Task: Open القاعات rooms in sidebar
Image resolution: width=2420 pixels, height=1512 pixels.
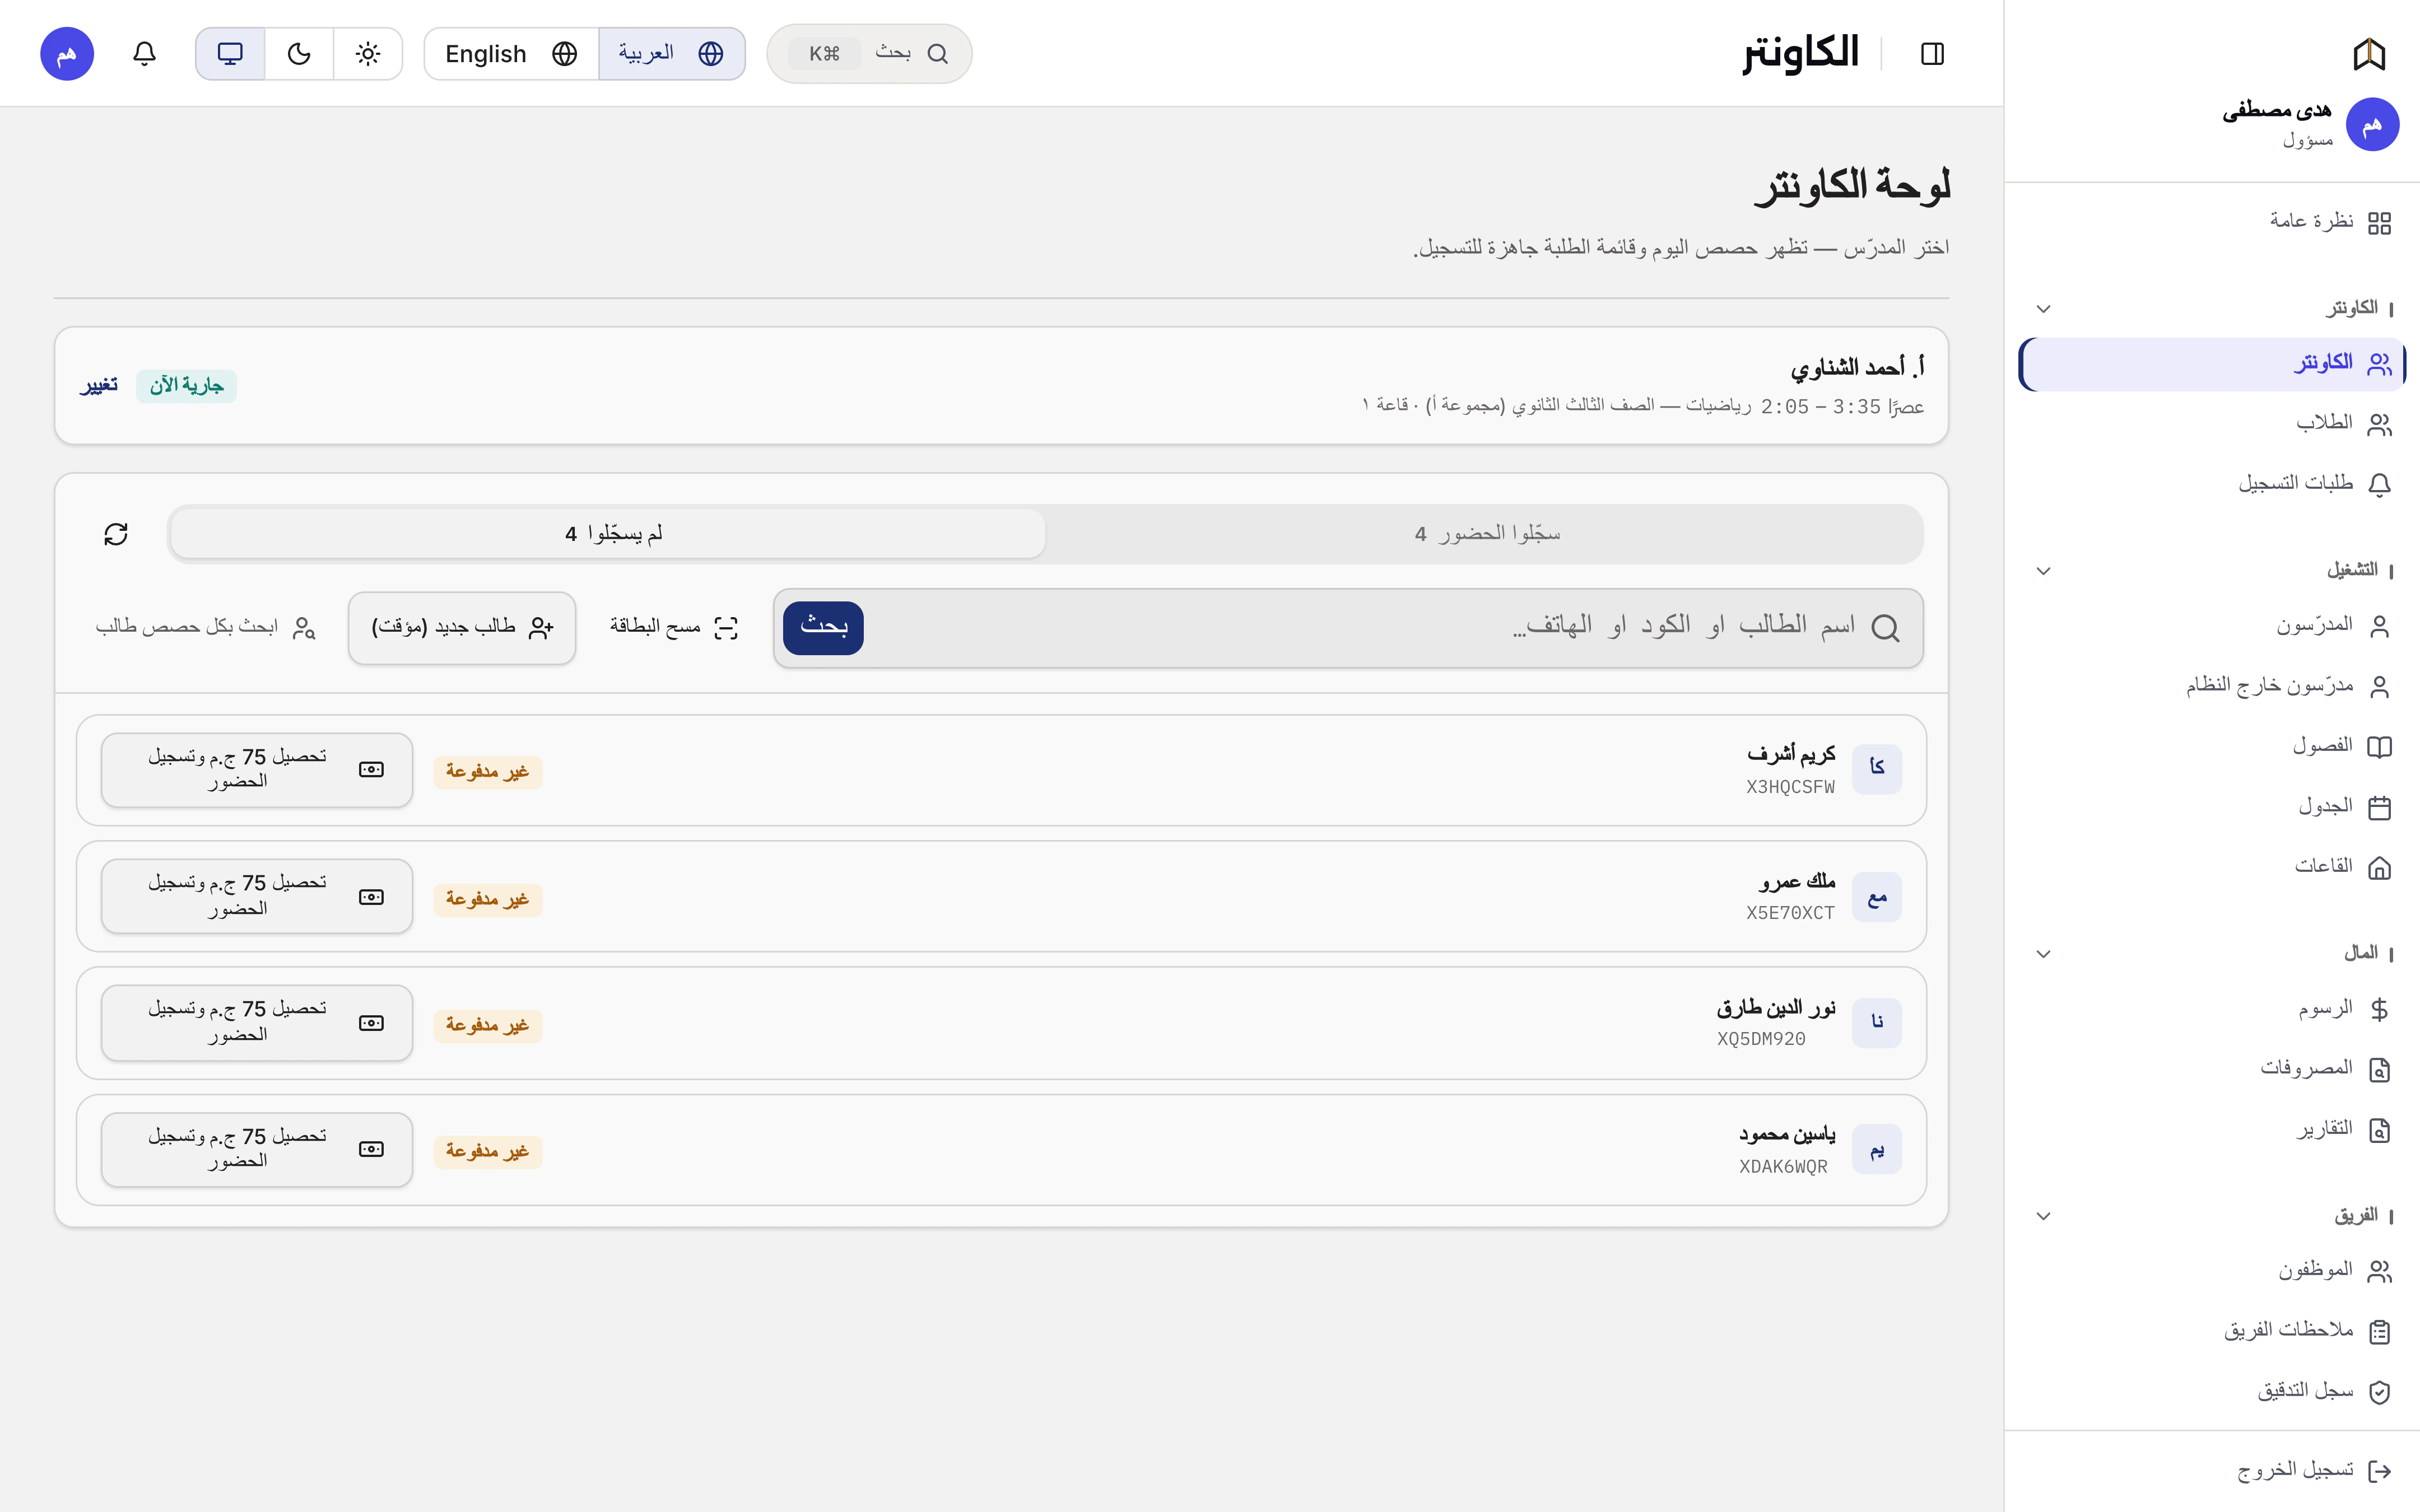Action: [x=2212, y=867]
